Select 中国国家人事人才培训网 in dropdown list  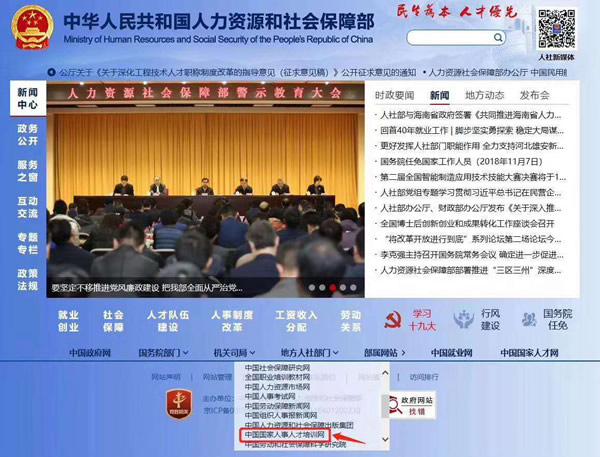285,435
